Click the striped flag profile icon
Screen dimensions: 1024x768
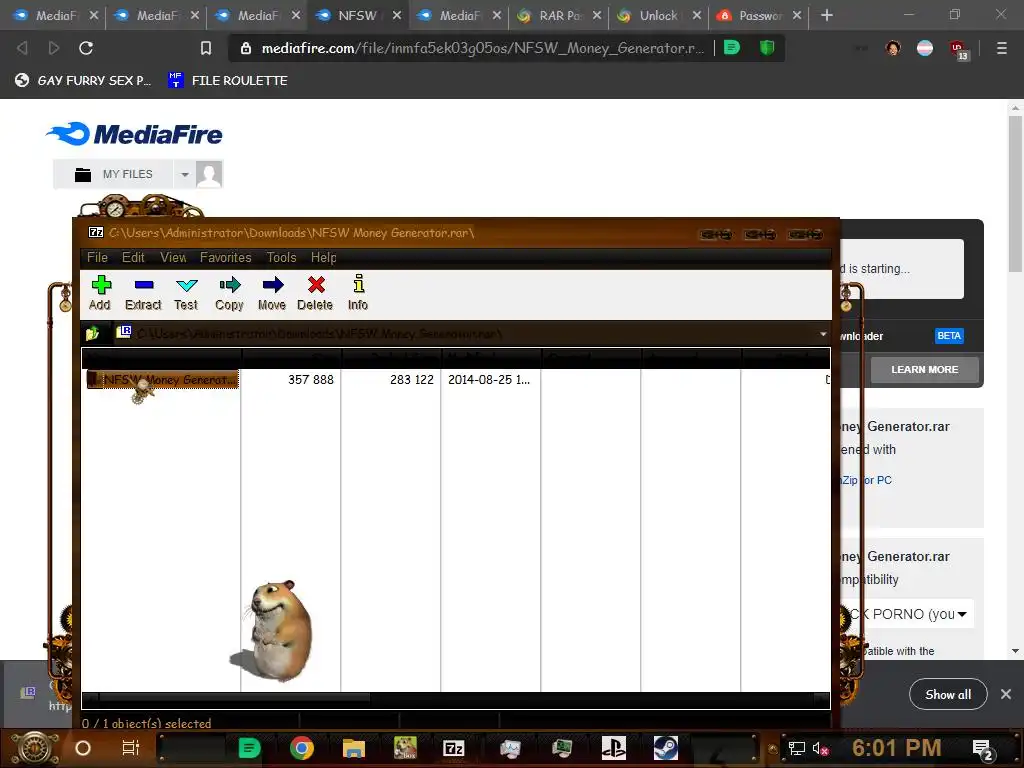click(925, 48)
